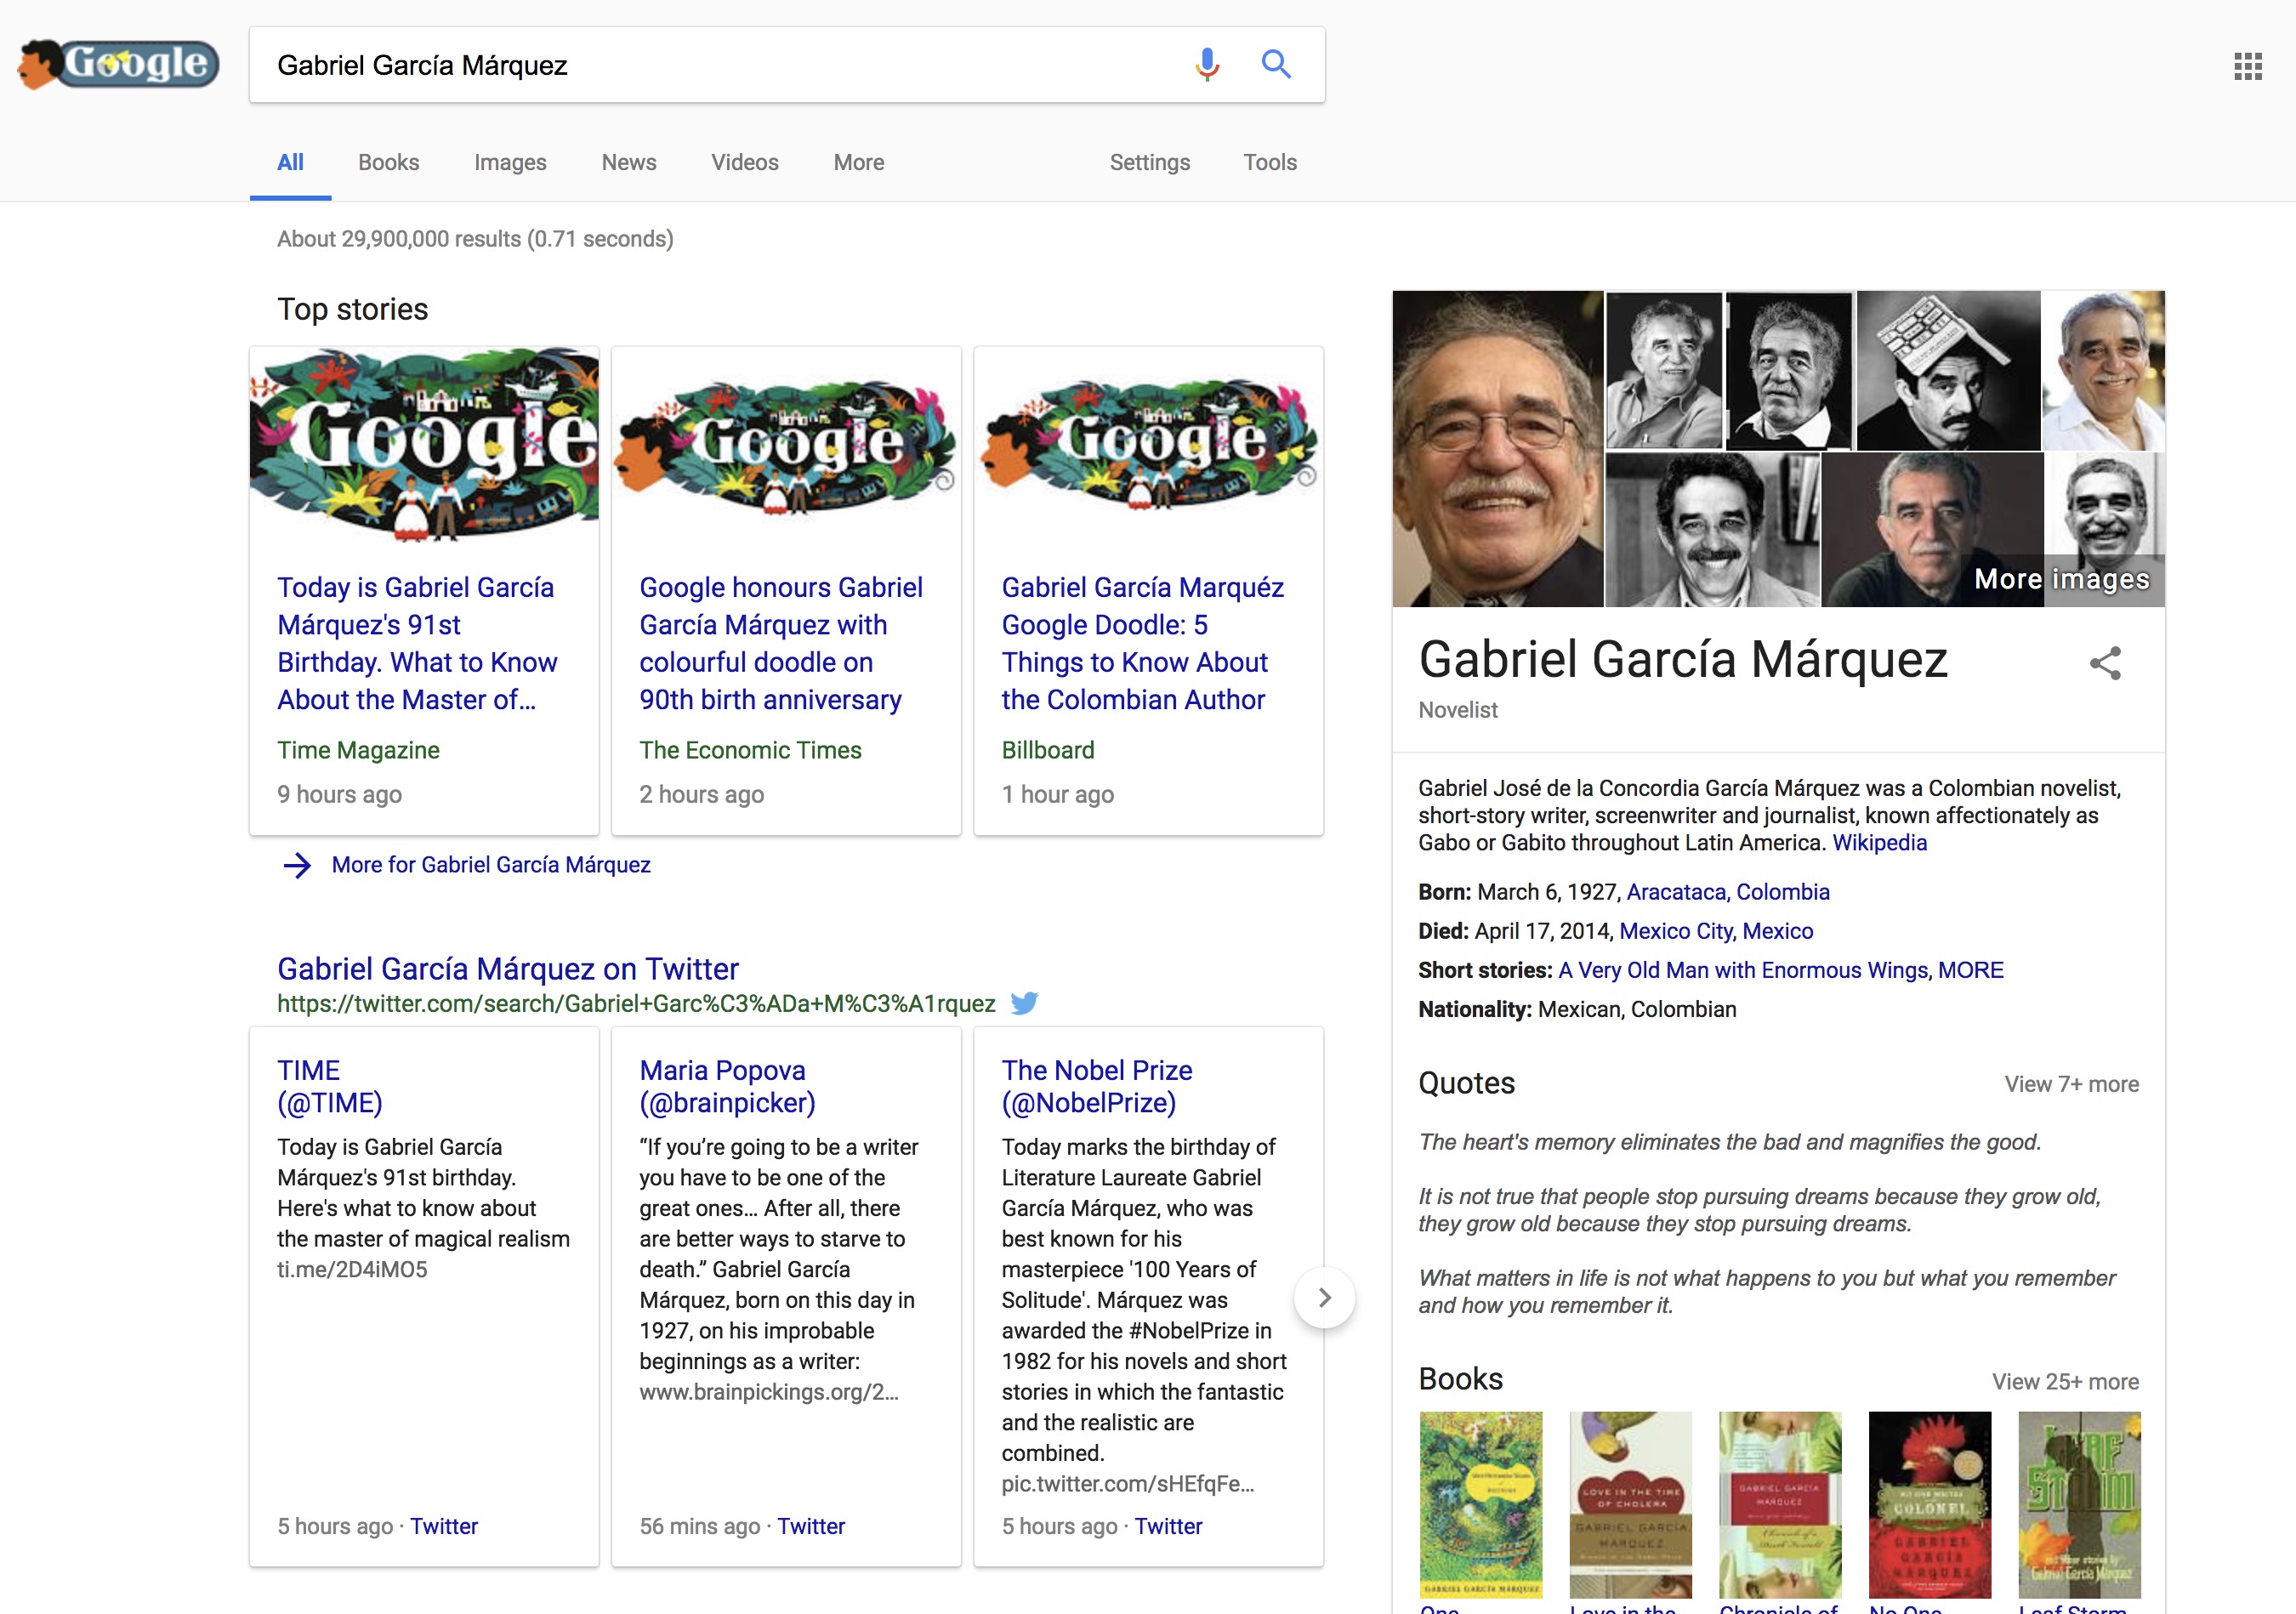Click 'View 7+ more' next to Quotes
Screen dimensions: 2296x1614
(2070, 1083)
